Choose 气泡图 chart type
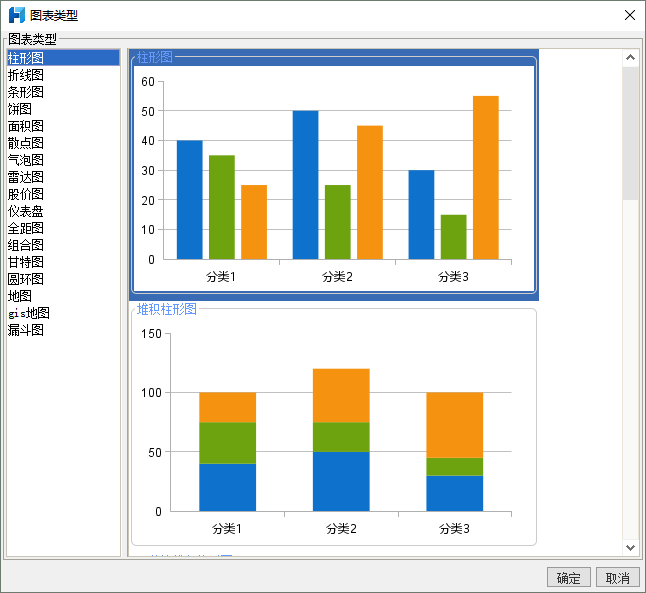 coord(63,160)
